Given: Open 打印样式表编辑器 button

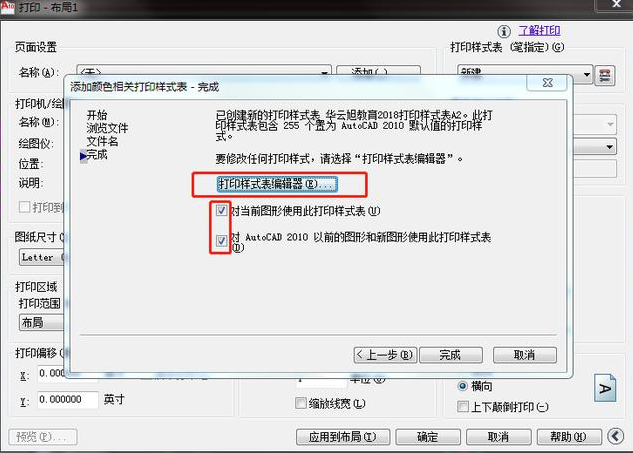Looking at the screenshot, I should [x=277, y=184].
